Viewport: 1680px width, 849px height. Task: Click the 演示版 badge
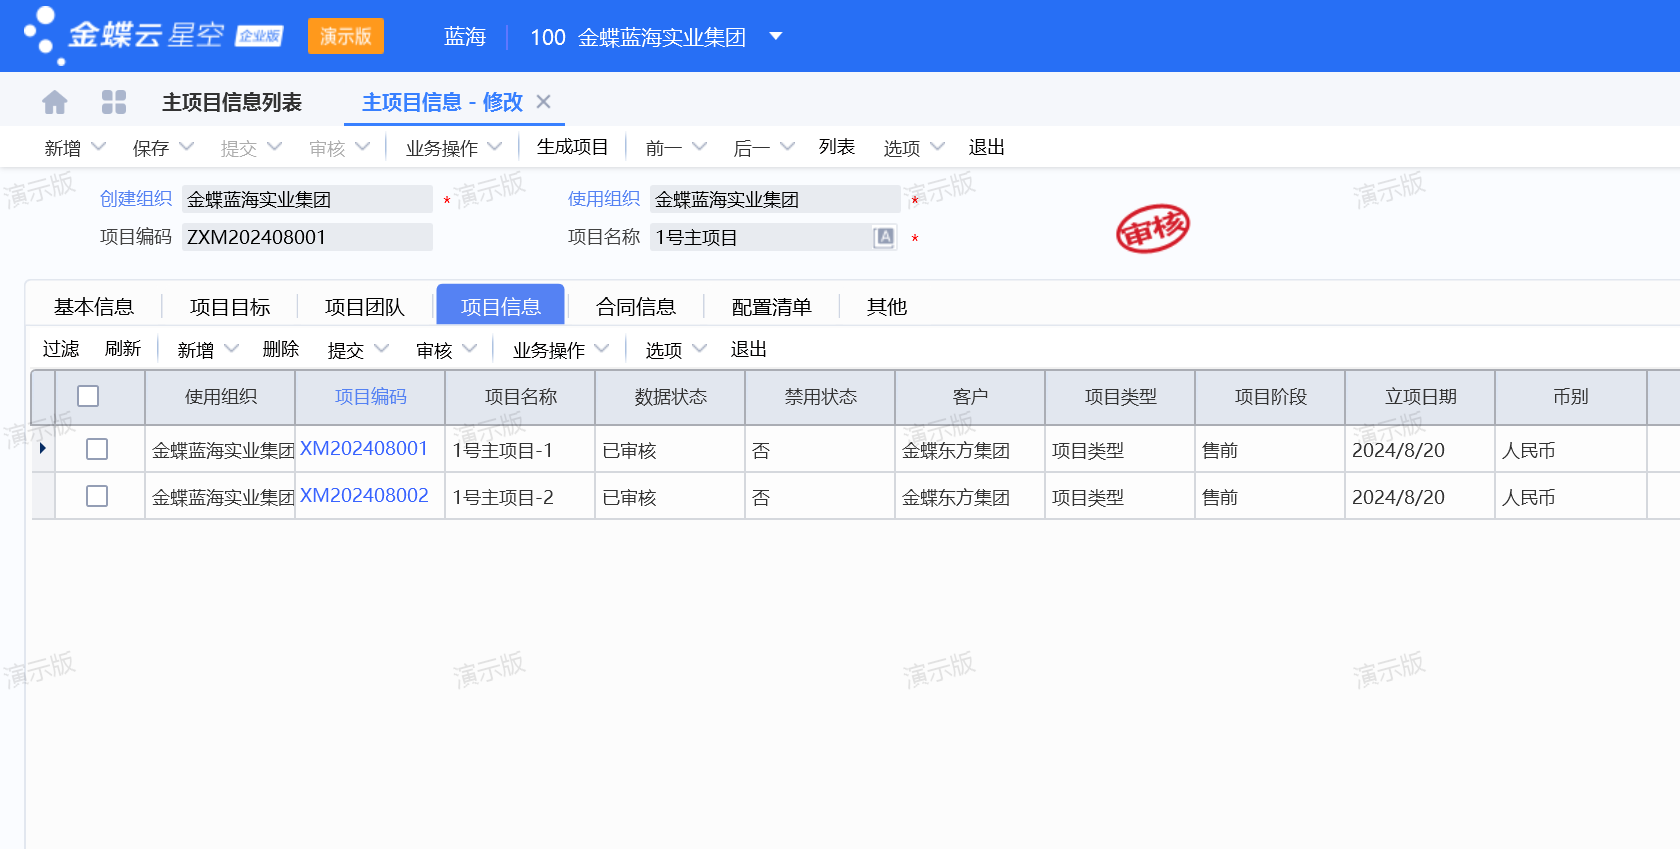tap(346, 36)
